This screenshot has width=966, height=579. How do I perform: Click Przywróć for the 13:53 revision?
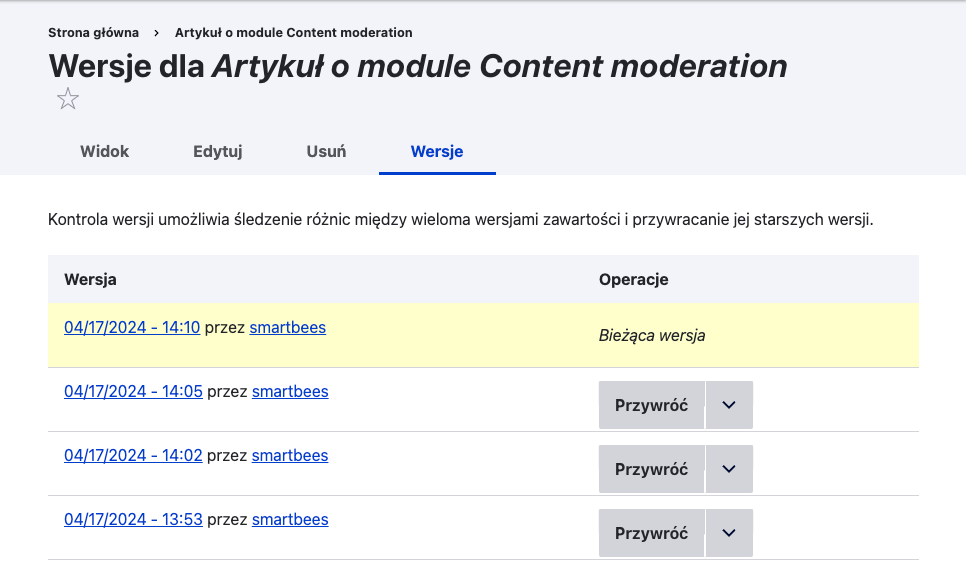pos(651,532)
